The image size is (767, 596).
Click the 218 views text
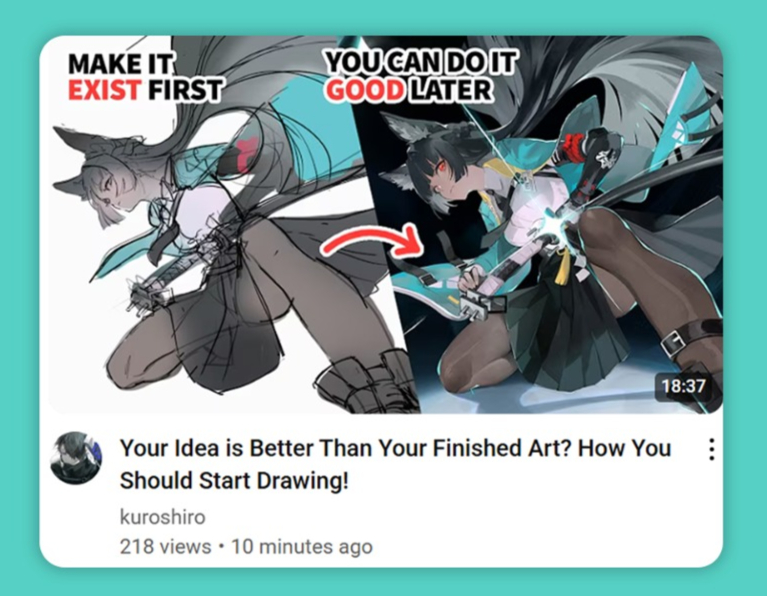coord(165,547)
